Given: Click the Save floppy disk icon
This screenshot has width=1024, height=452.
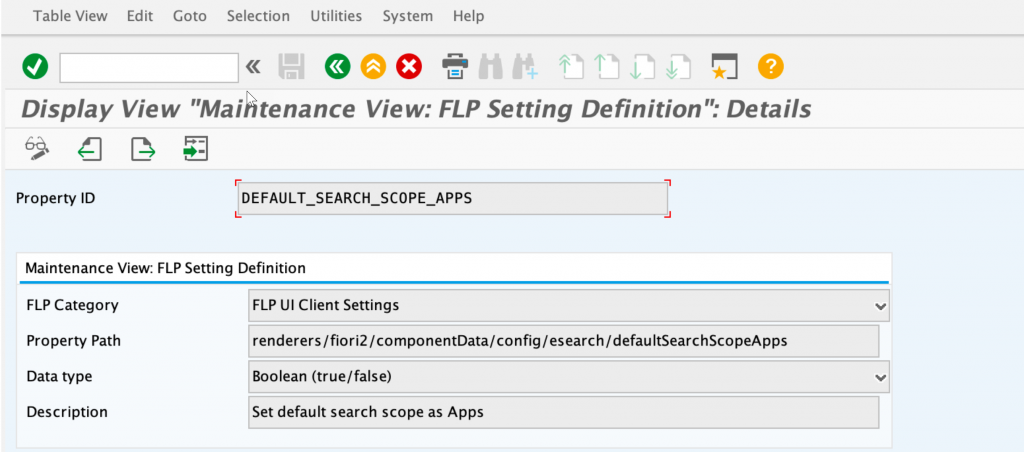Looking at the screenshot, I should pos(291,67).
